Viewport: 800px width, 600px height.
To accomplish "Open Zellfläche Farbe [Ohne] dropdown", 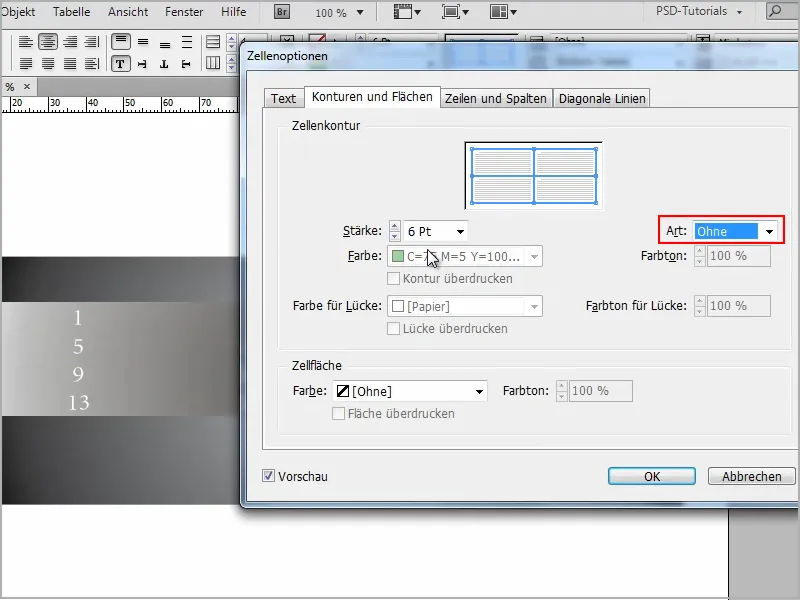I will pyautogui.click(x=410, y=391).
